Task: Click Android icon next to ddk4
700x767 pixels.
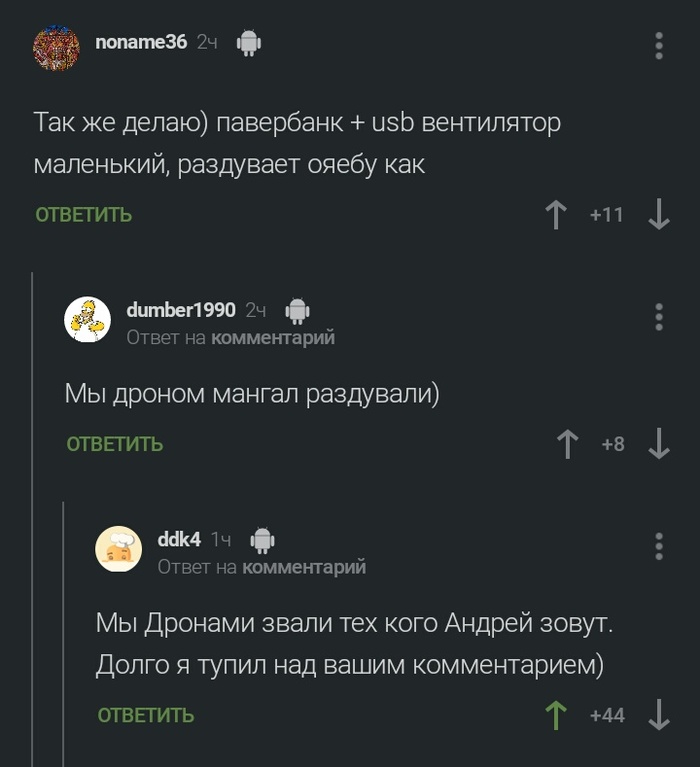Action: click(262, 540)
